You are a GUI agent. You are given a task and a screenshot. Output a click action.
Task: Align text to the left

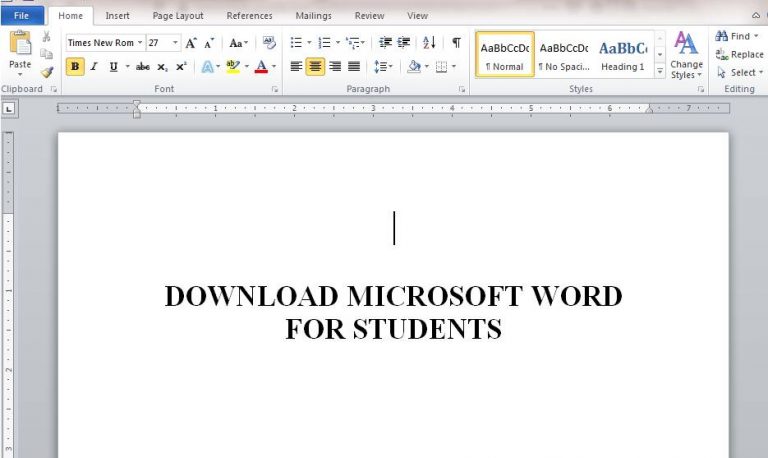pyautogui.click(x=296, y=66)
